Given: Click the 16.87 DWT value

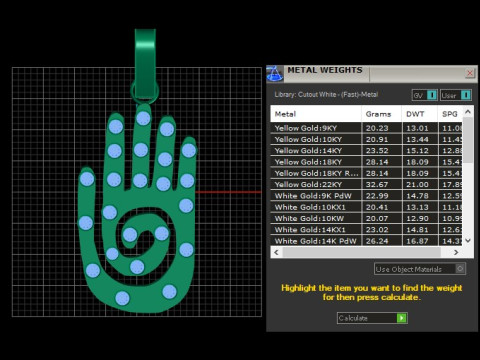Looking at the screenshot, I should coord(417,241).
